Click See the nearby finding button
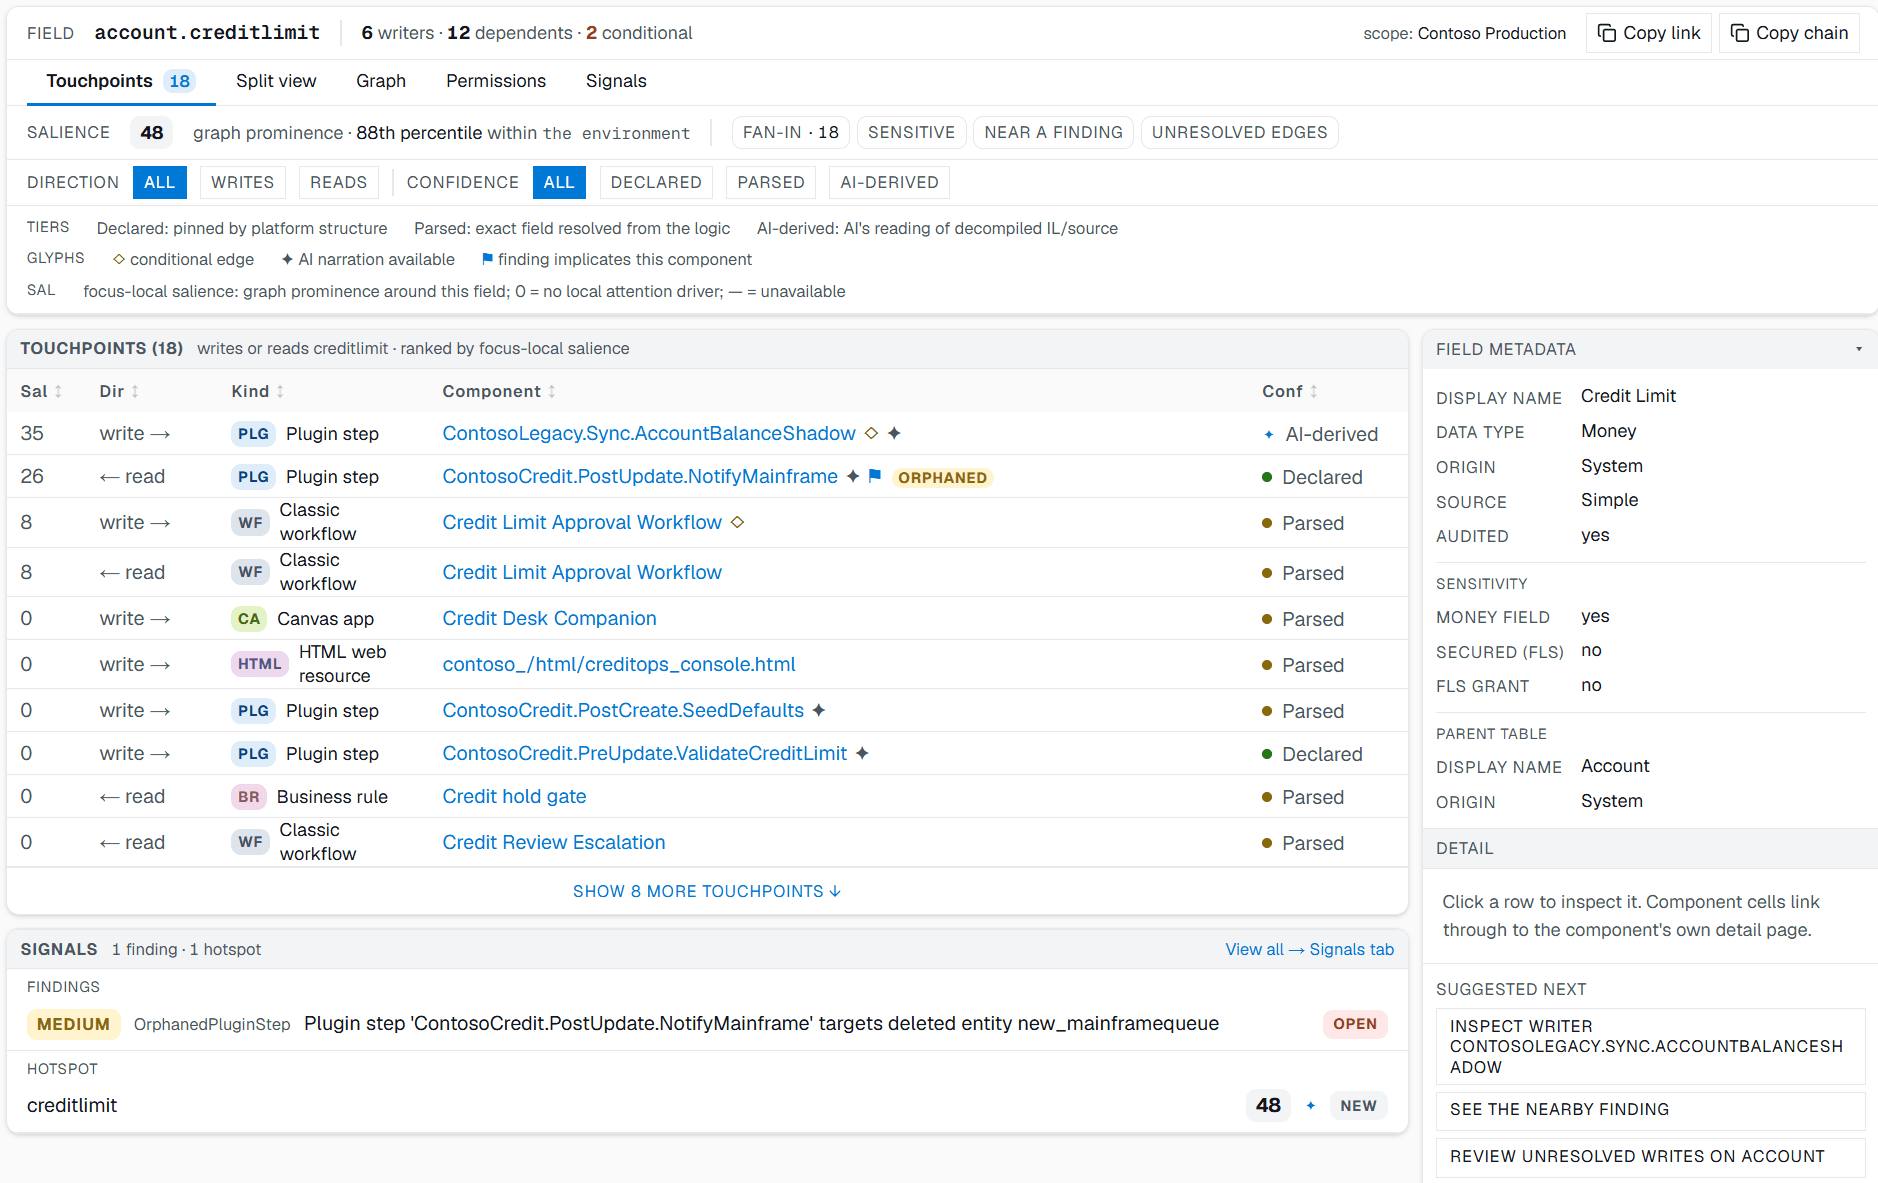 click(1650, 1110)
